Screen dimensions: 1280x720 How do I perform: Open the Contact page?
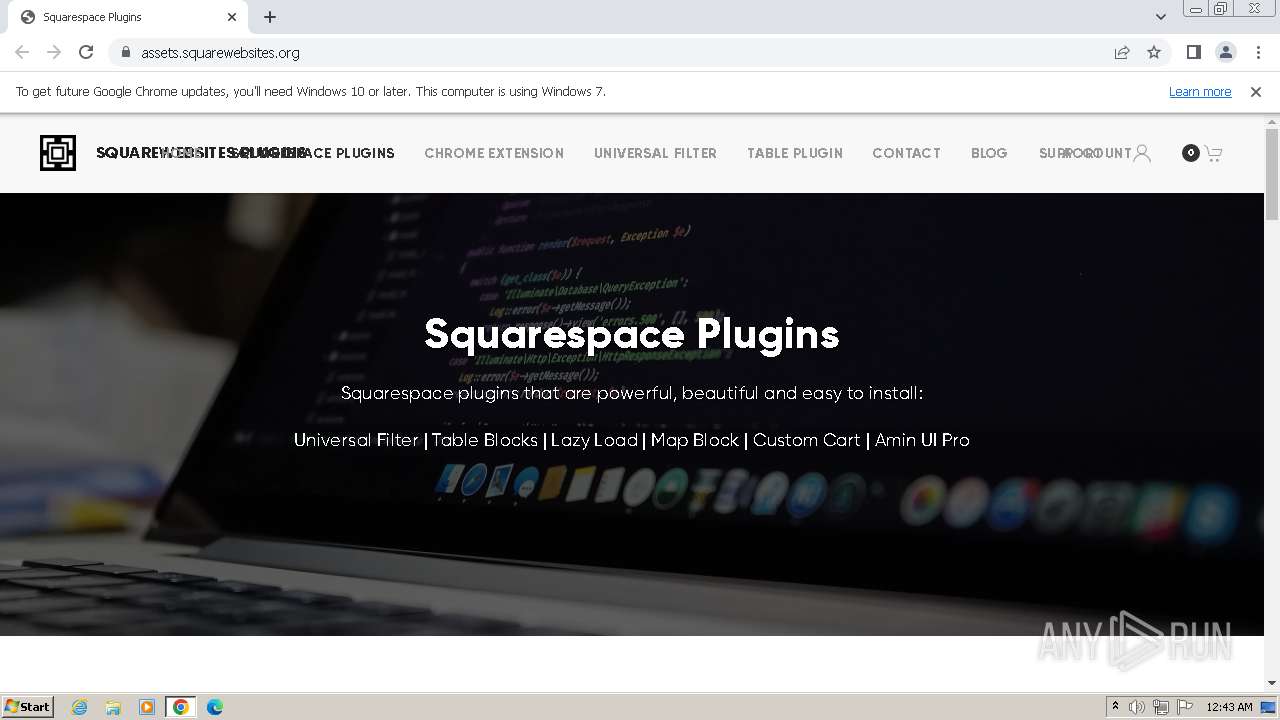(x=906, y=153)
